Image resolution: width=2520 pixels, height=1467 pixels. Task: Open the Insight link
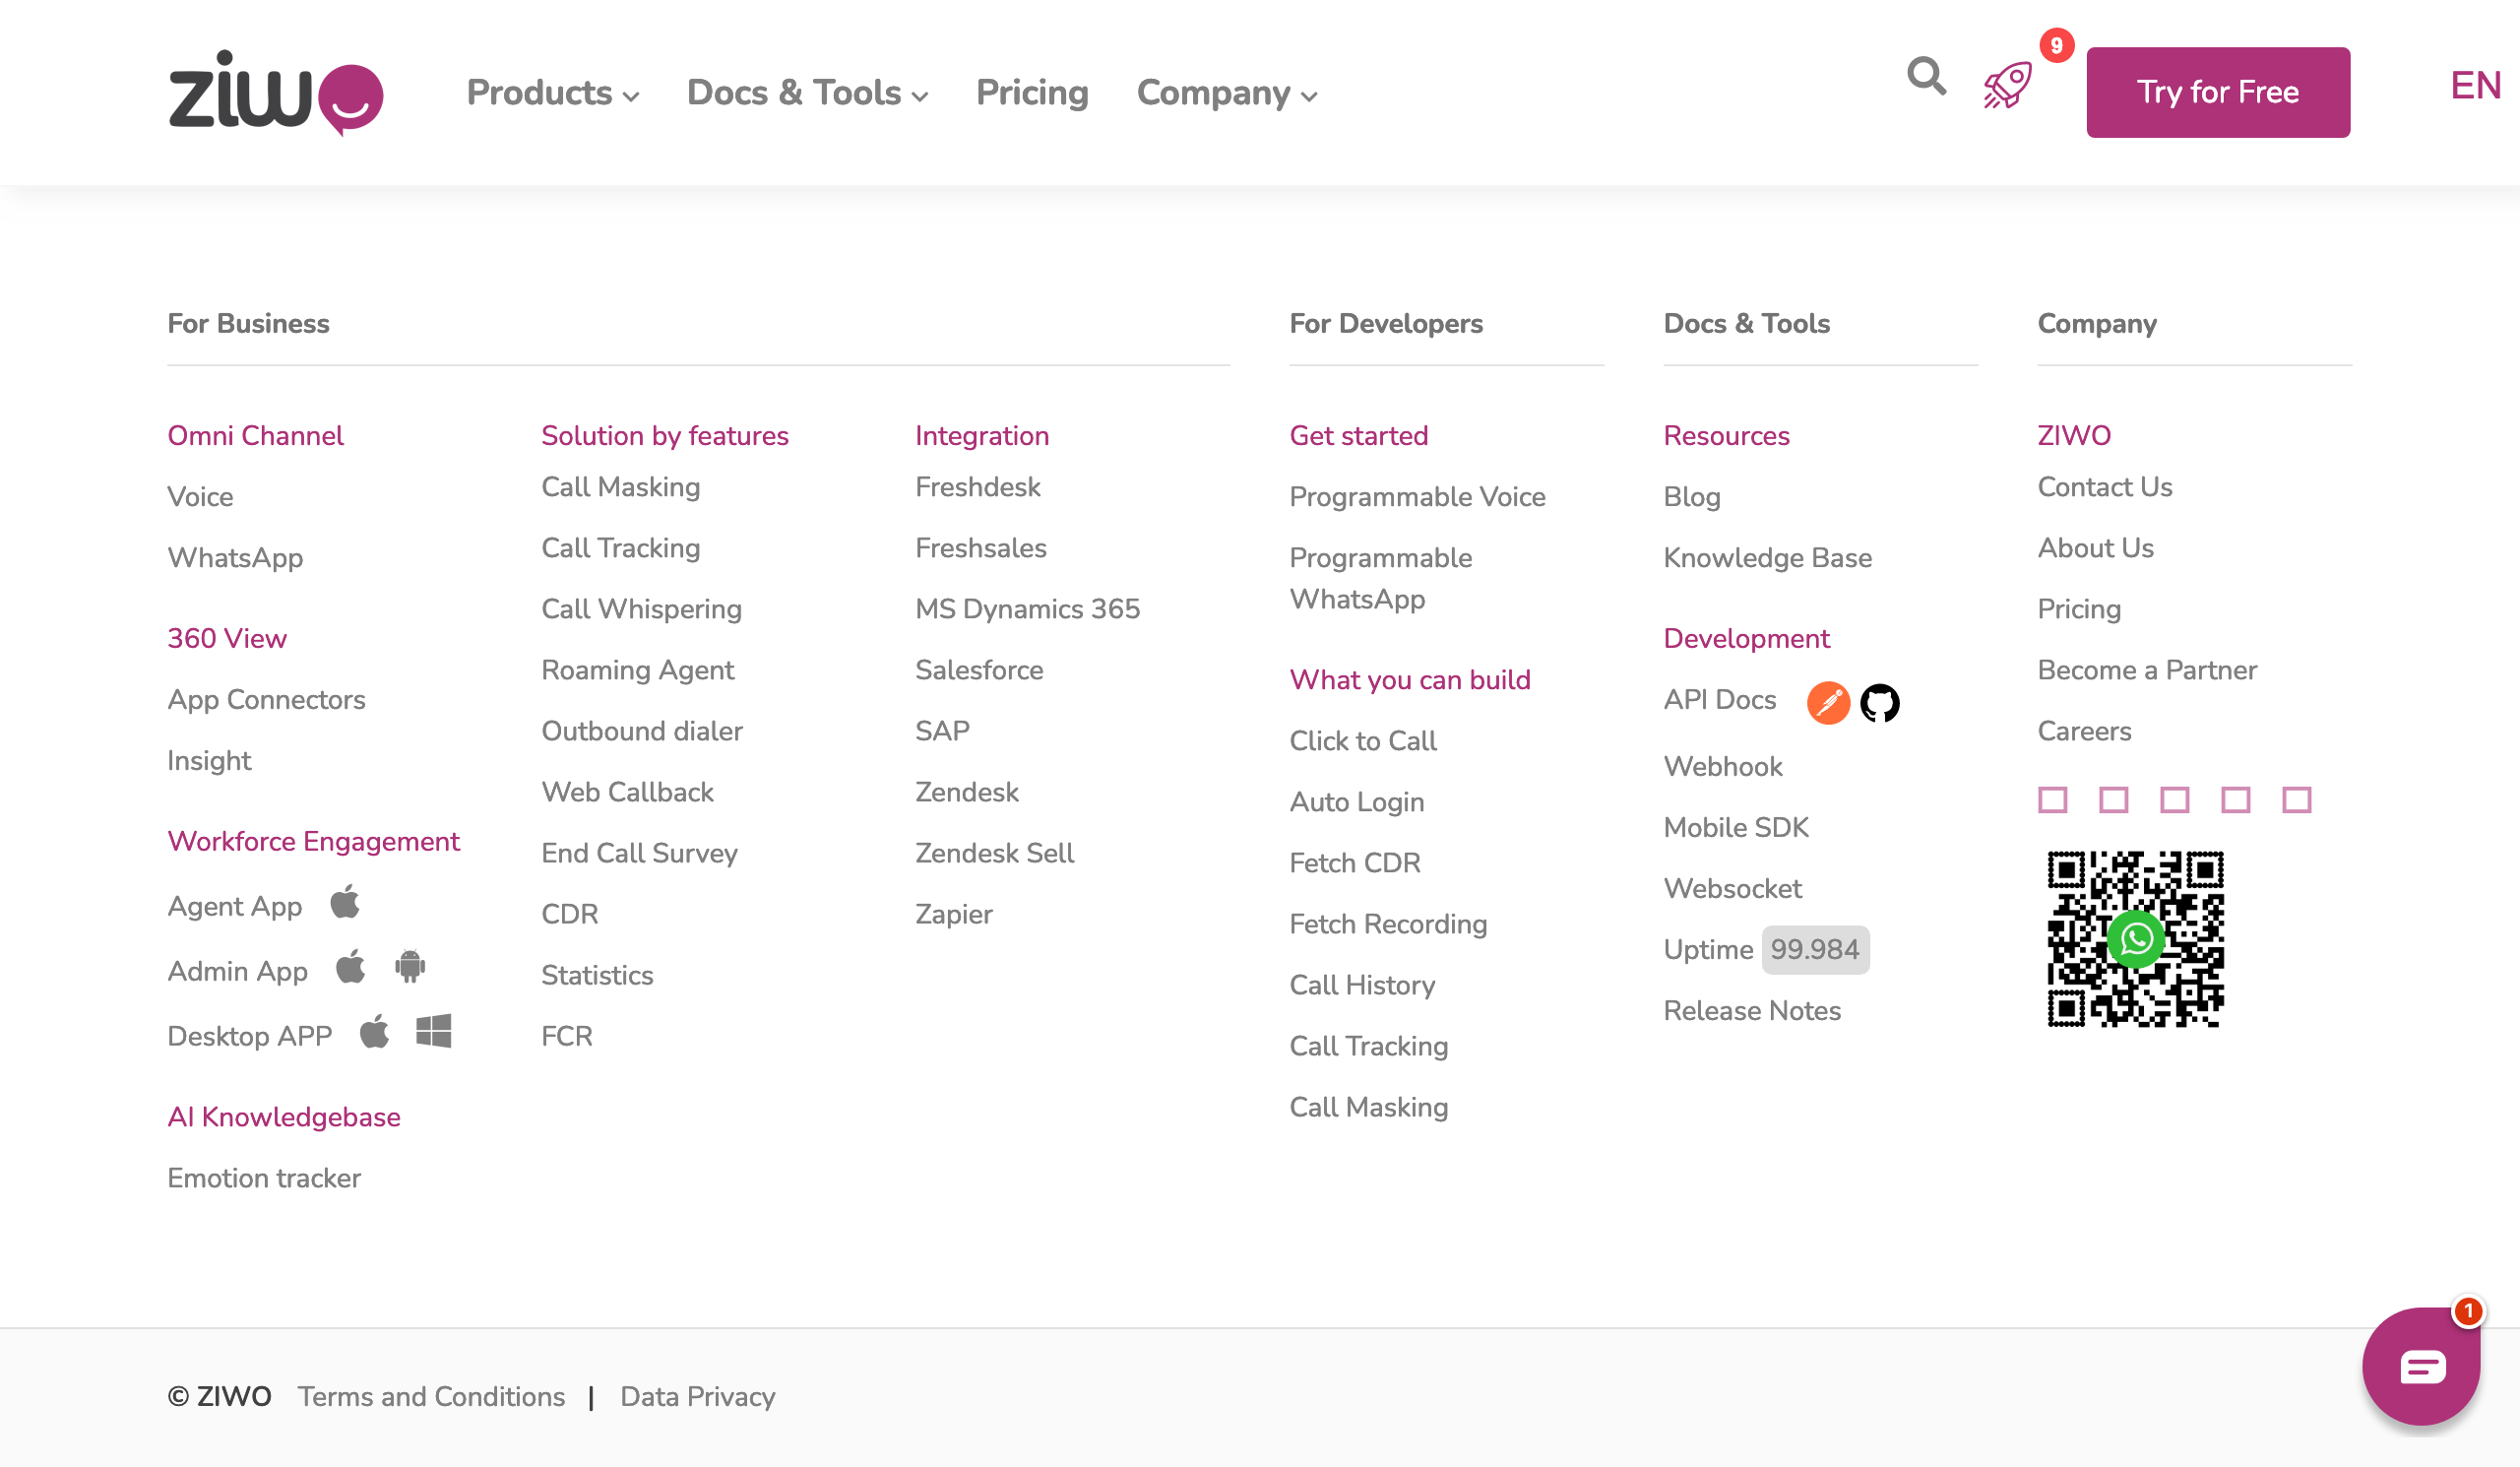[209, 761]
